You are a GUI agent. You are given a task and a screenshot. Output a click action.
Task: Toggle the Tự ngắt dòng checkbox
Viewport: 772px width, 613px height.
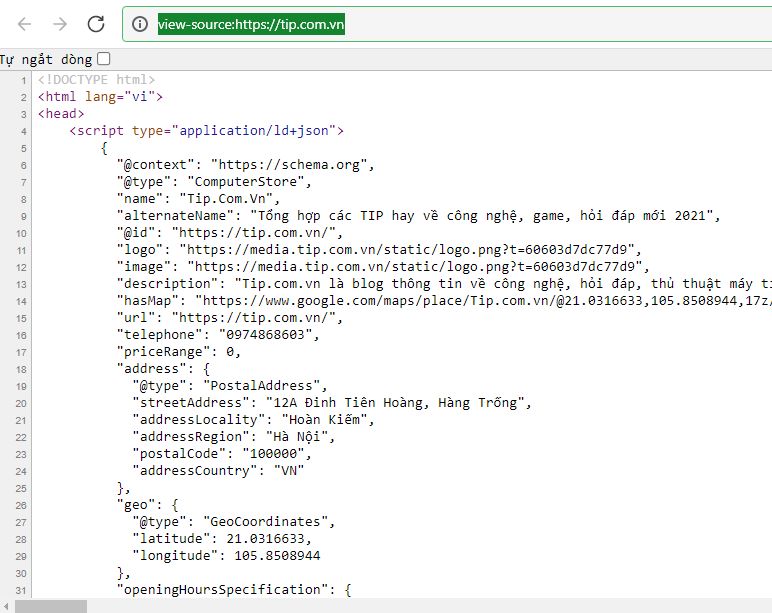103,59
